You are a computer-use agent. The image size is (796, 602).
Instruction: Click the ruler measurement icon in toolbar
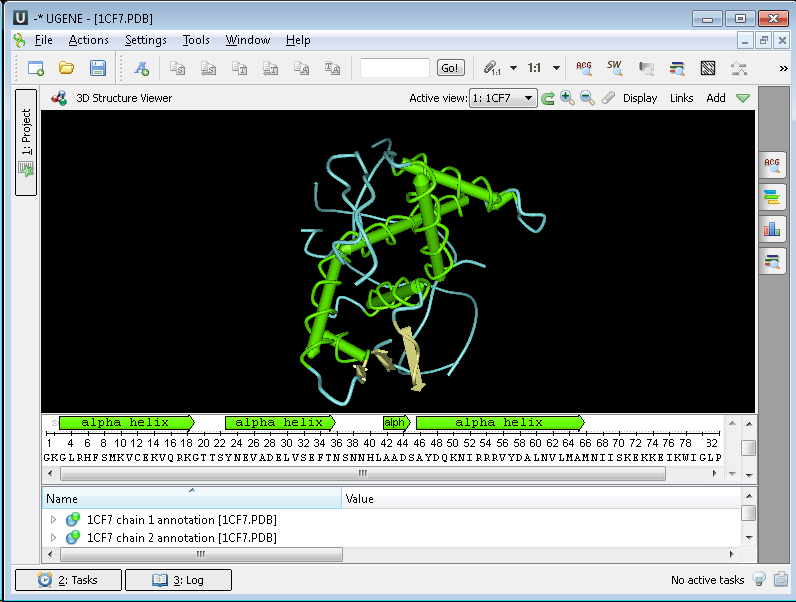[491, 68]
